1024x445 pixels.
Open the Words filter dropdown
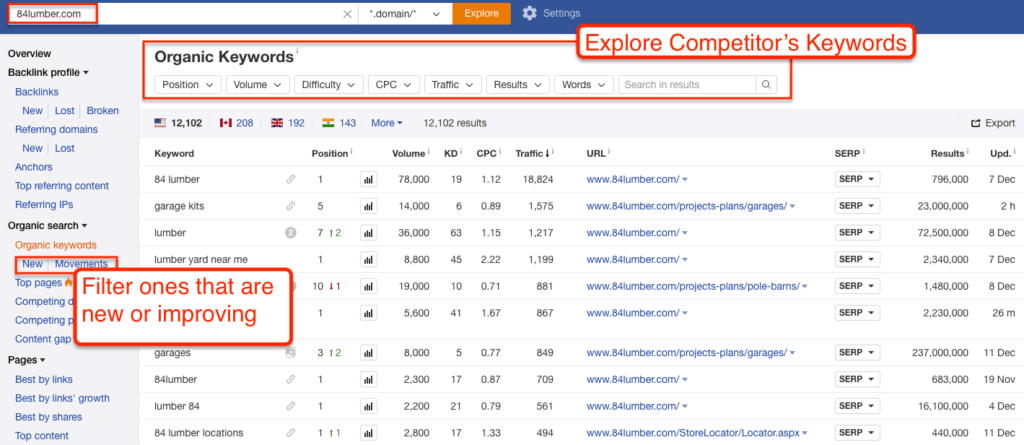[x=584, y=84]
